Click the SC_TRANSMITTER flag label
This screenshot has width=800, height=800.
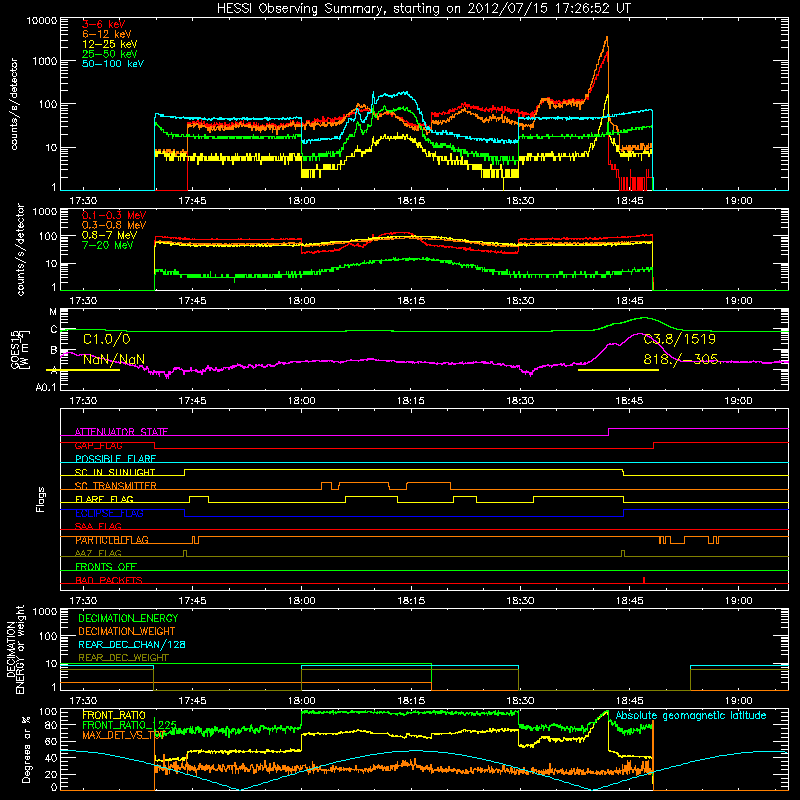tap(116, 486)
